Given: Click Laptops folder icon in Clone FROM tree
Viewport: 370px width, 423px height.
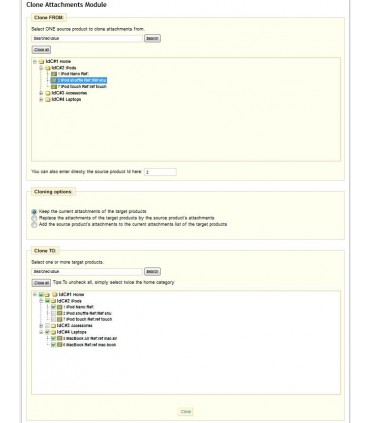Looking at the screenshot, I should coord(48,99).
